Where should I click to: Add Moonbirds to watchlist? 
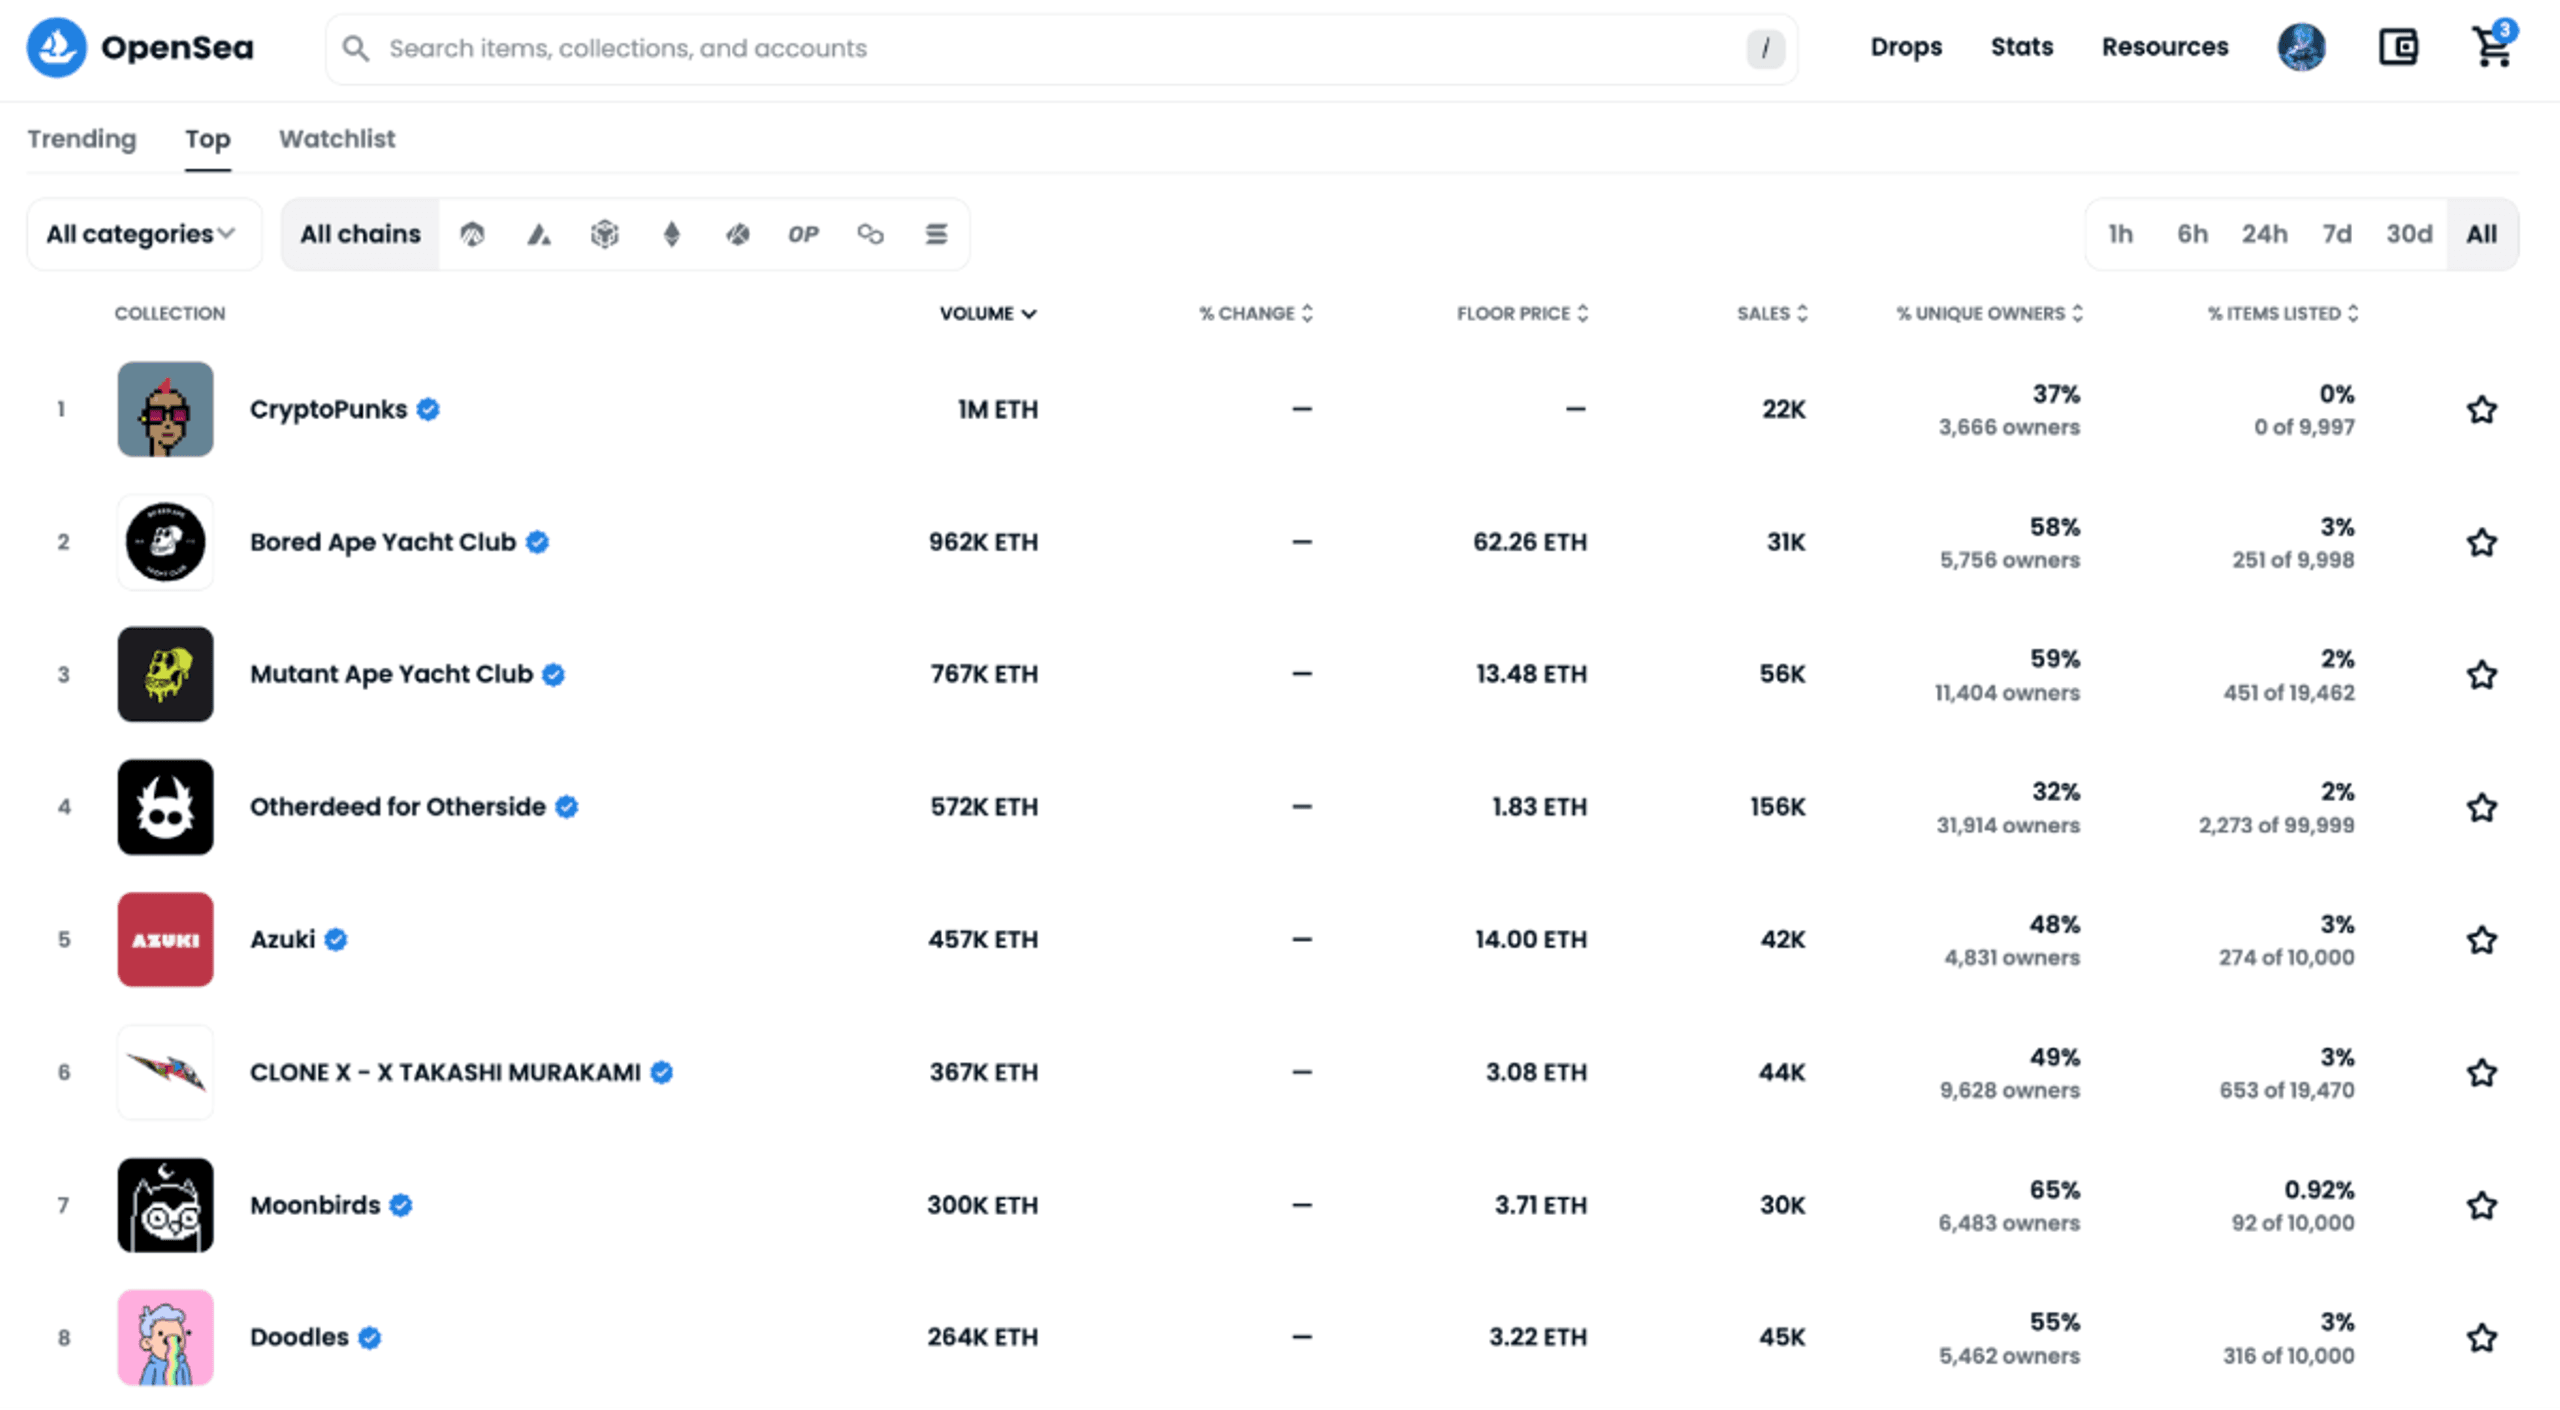[x=2481, y=1205]
